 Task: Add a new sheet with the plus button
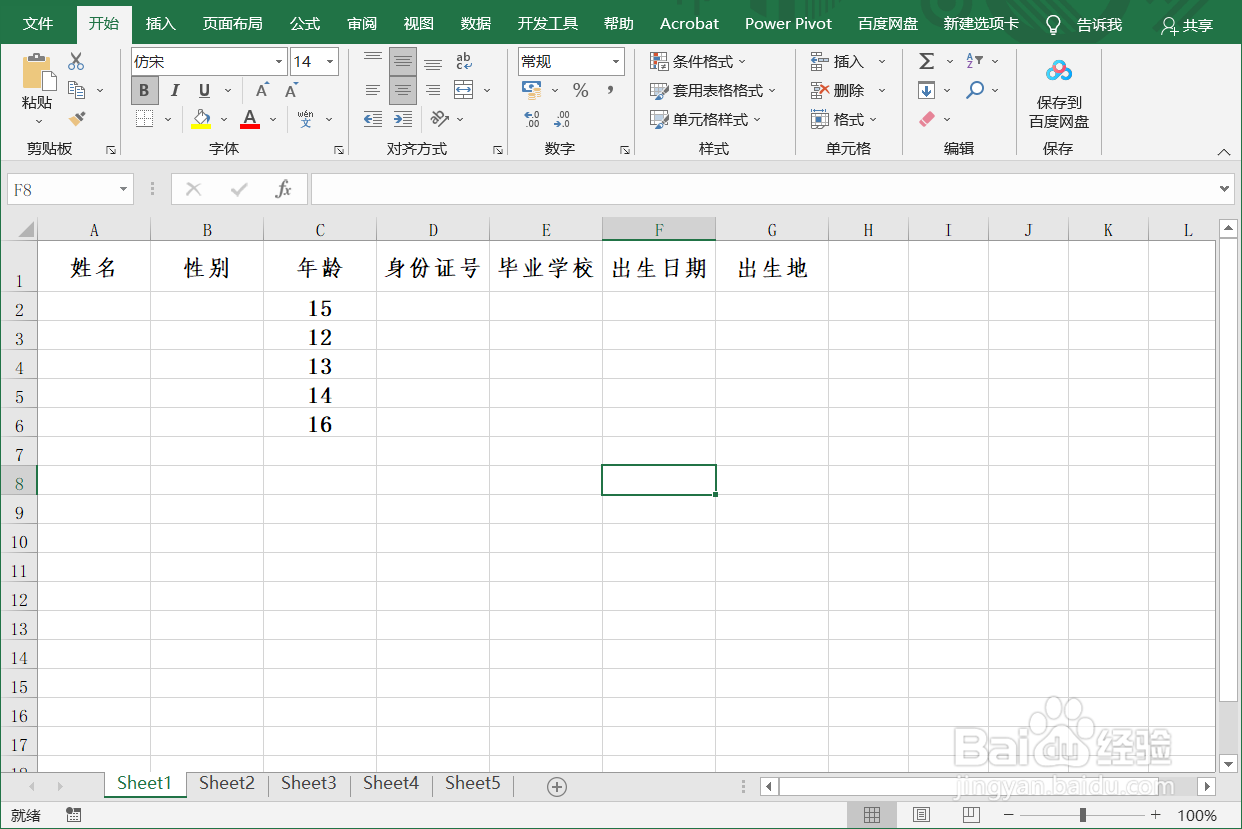click(x=557, y=787)
